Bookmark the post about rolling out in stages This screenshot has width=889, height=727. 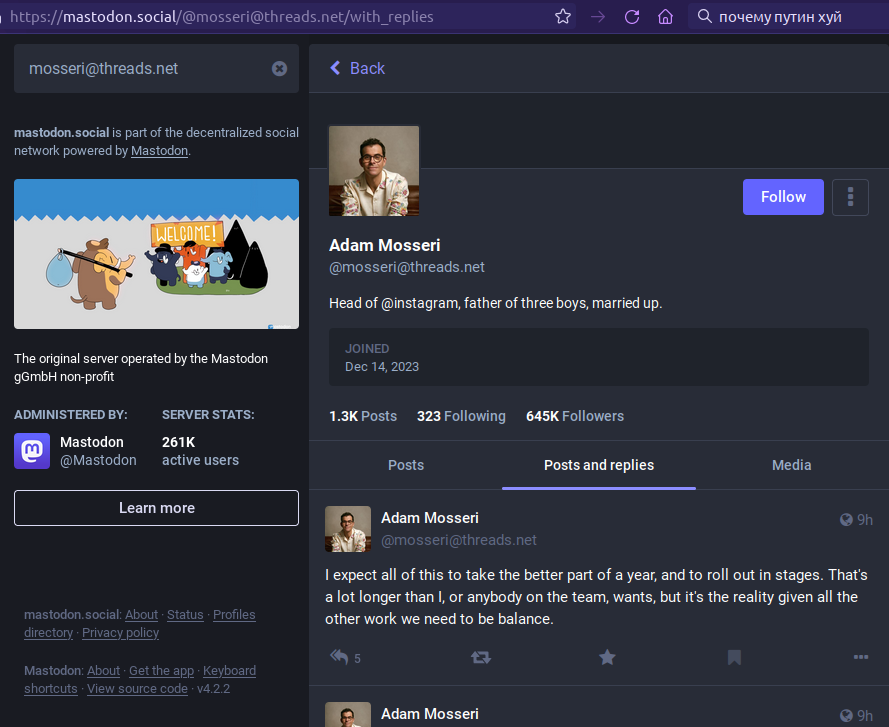point(734,657)
